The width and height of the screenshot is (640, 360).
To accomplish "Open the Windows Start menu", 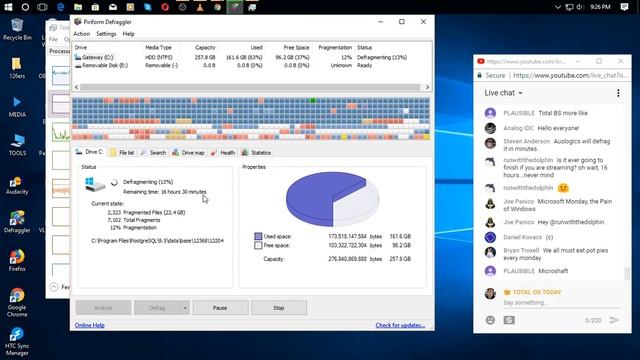I will [8, 7].
